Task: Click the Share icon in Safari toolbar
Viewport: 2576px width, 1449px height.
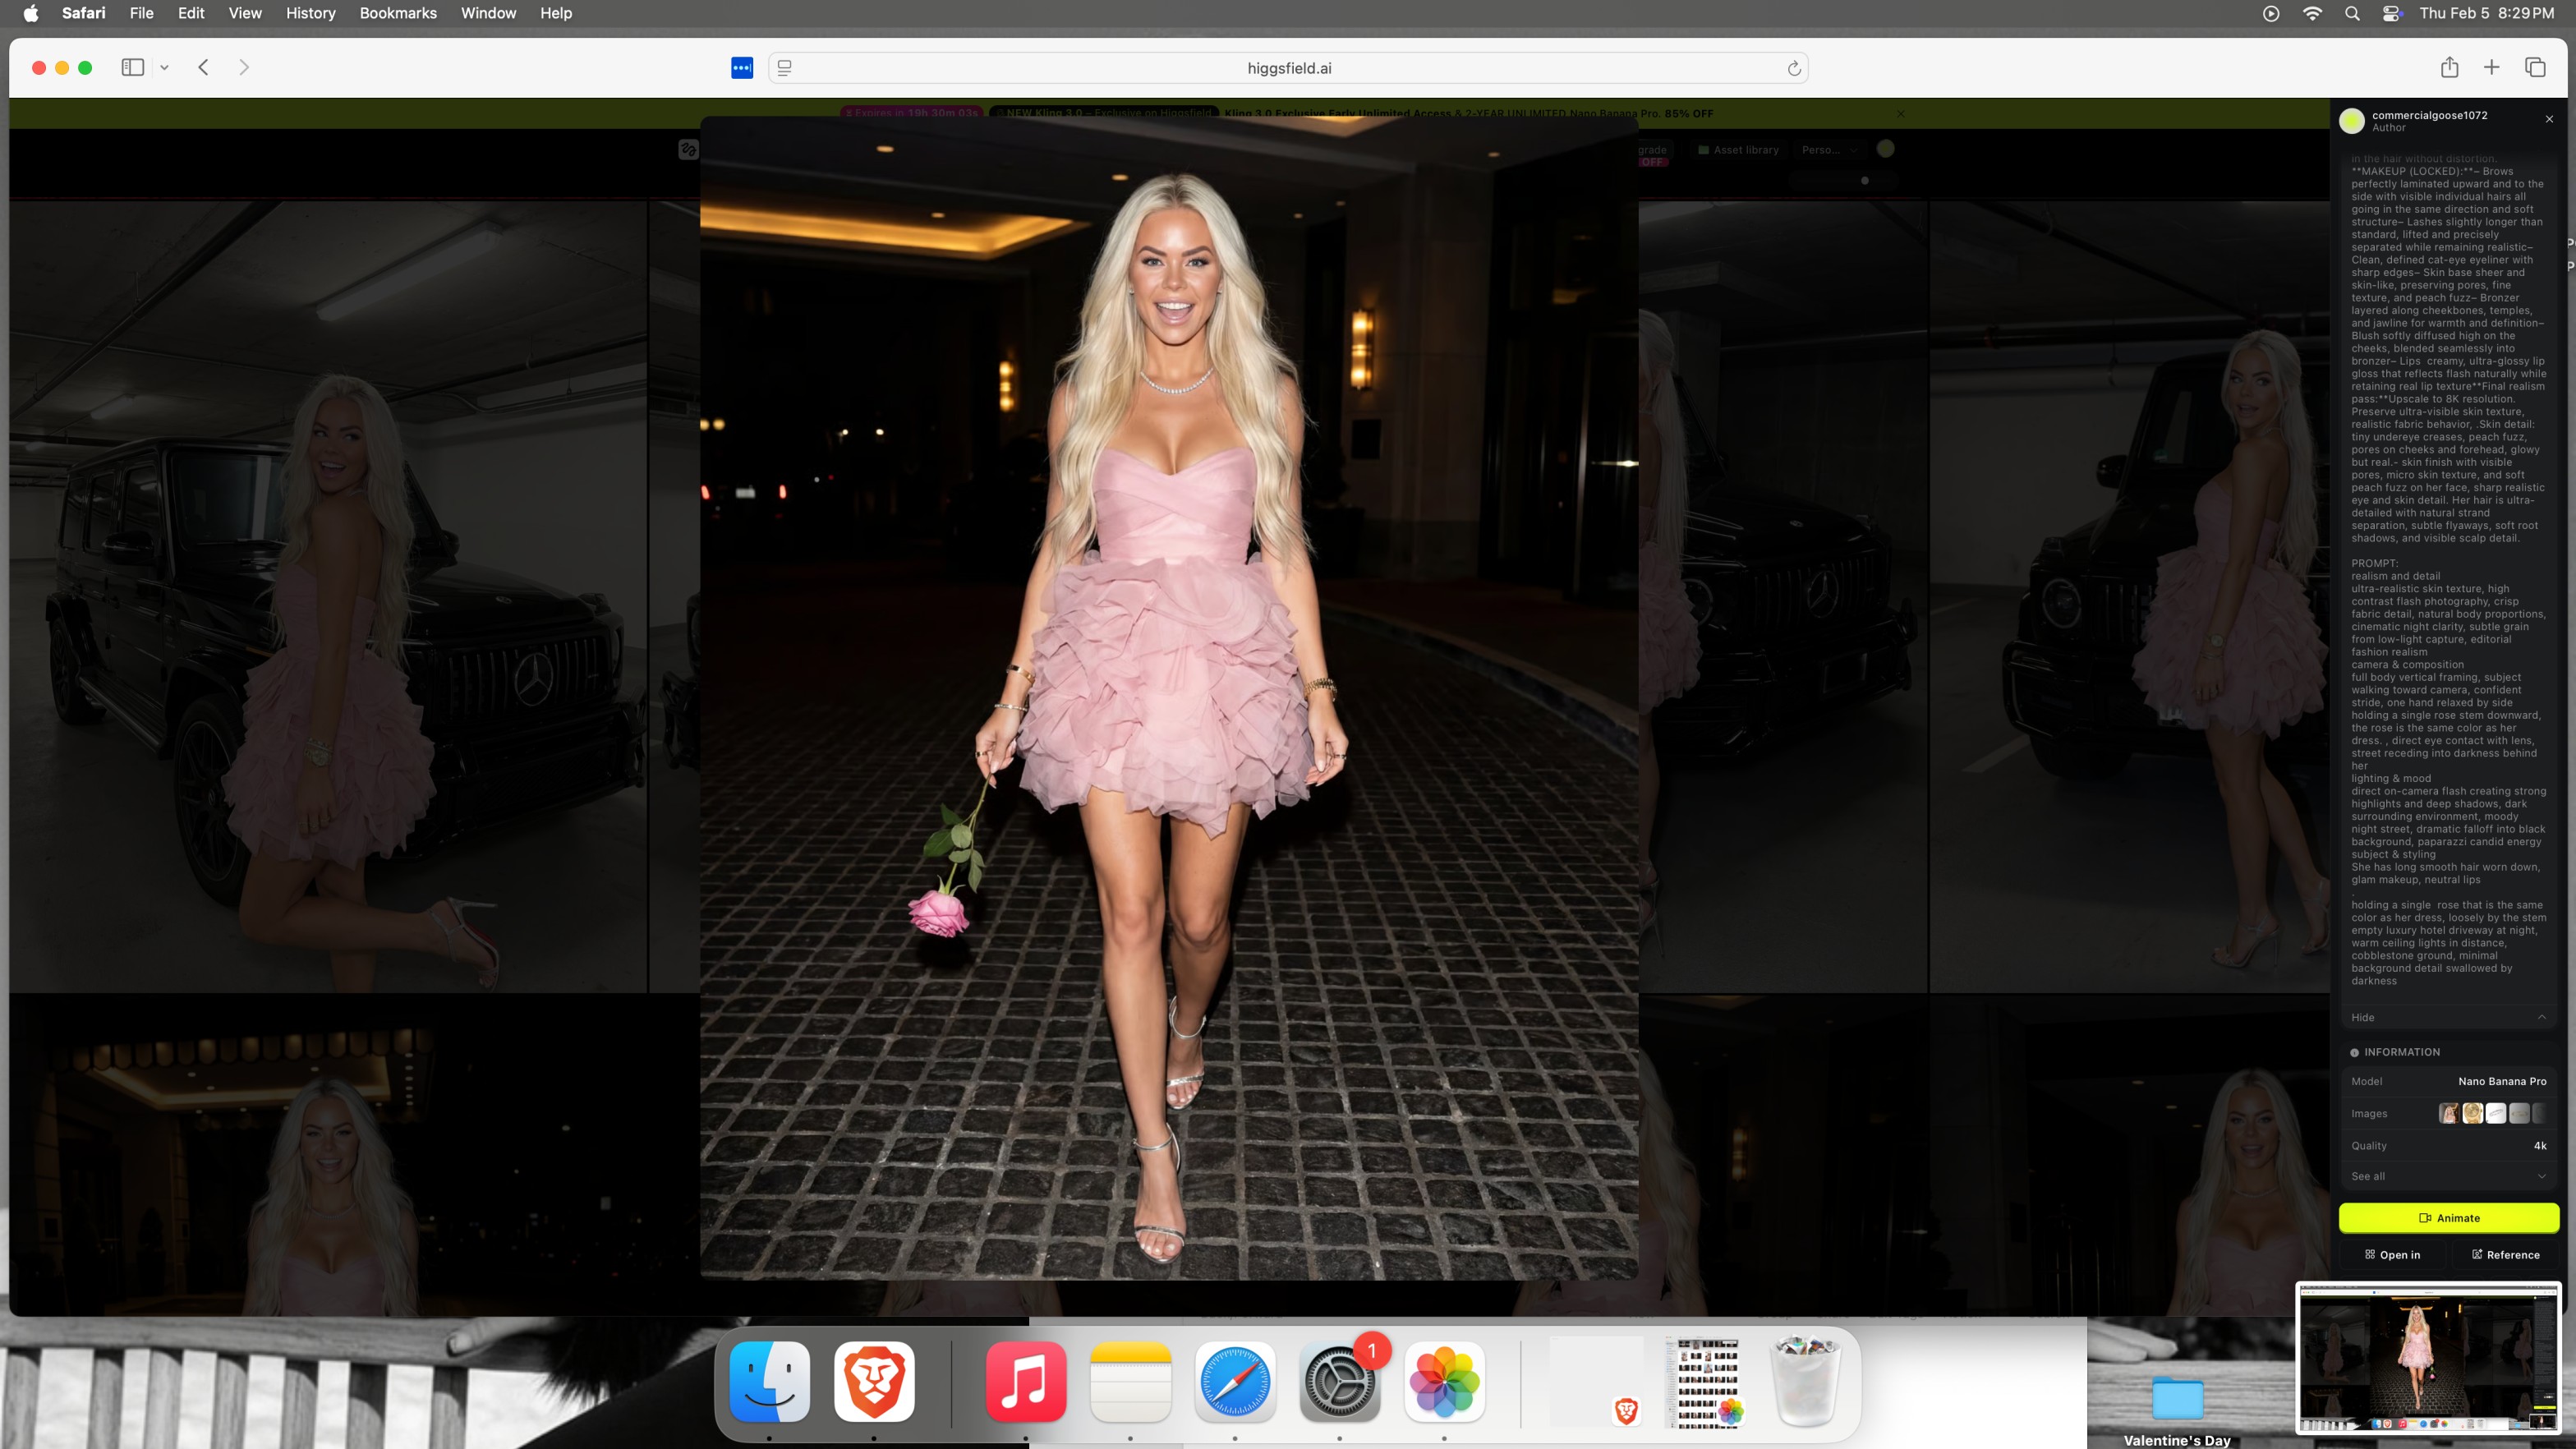Action: tap(2449, 67)
